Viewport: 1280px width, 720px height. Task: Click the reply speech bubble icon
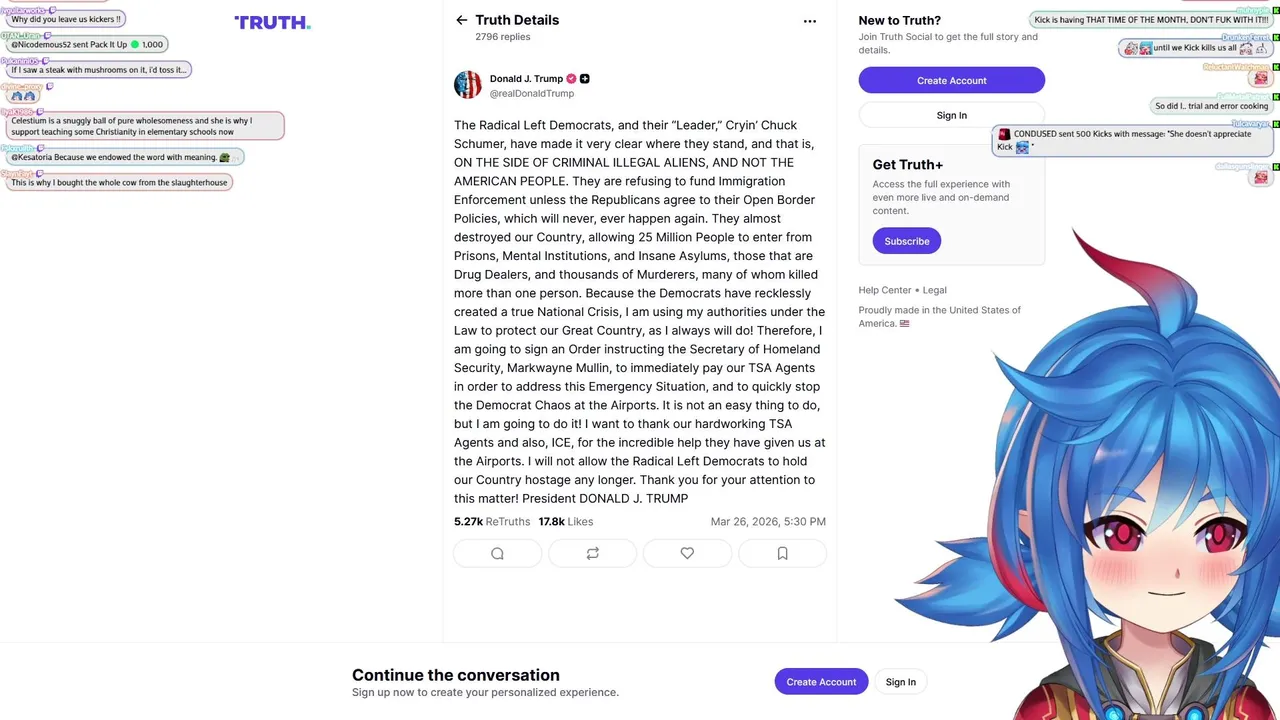(x=497, y=553)
